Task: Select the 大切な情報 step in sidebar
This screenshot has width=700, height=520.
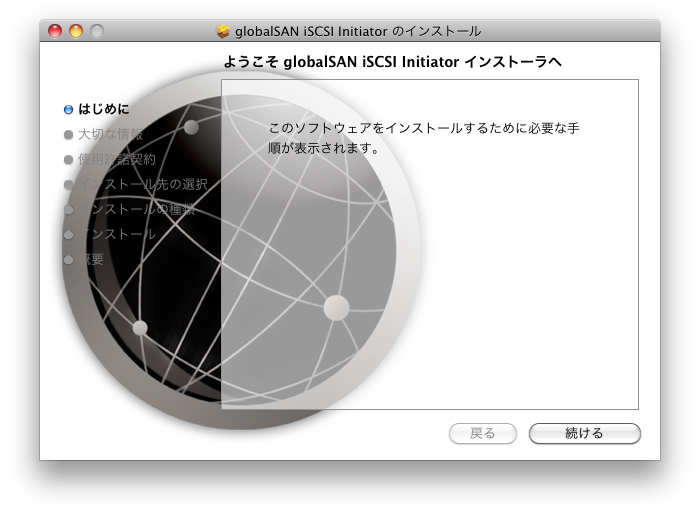Action: [110, 134]
